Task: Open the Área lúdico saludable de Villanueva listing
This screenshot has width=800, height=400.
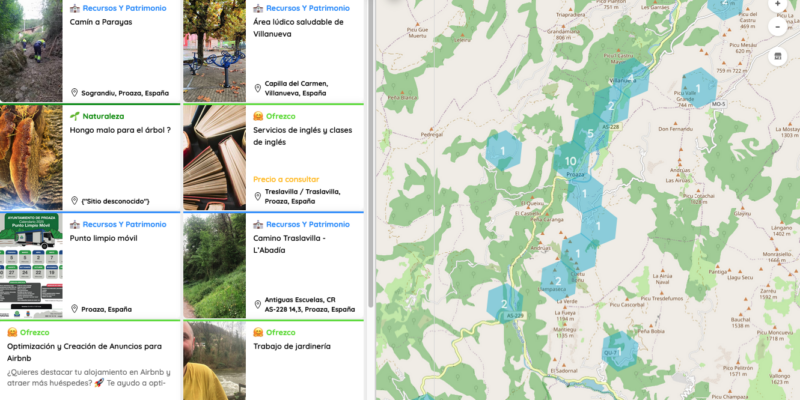Action: pos(298,28)
